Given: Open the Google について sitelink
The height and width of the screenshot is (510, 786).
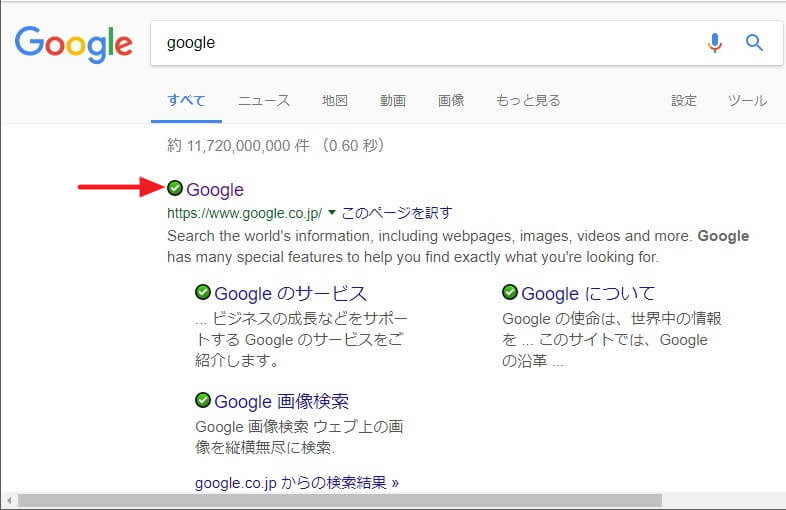Looking at the screenshot, I should [x=588, y=293].
